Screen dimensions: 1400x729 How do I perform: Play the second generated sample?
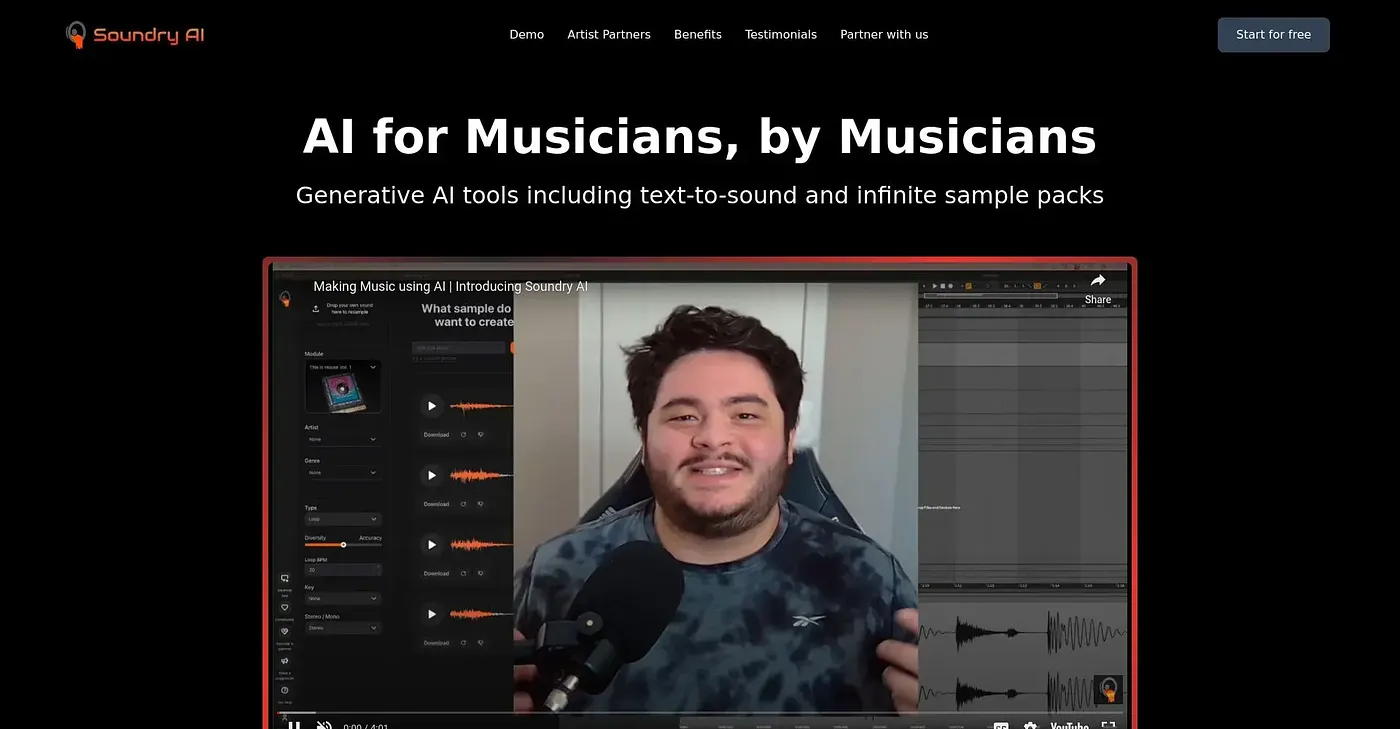point(431,475)
